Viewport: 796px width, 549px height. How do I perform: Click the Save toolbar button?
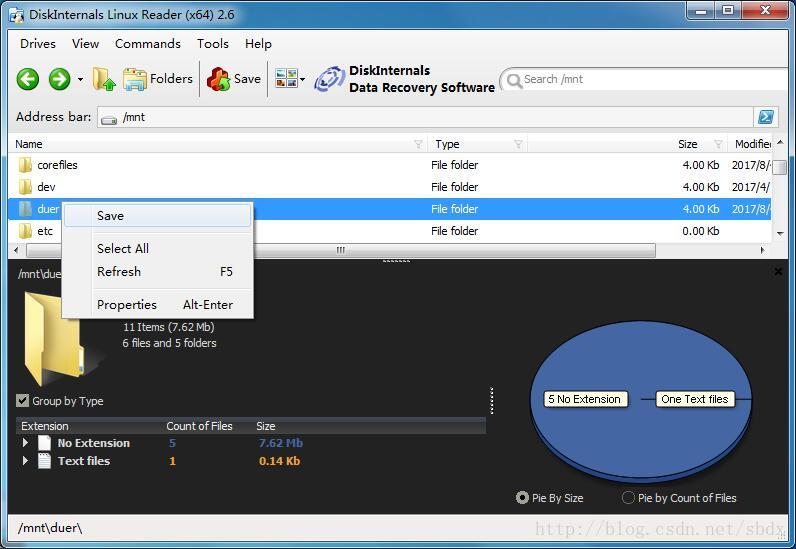[x=234, y=79]
